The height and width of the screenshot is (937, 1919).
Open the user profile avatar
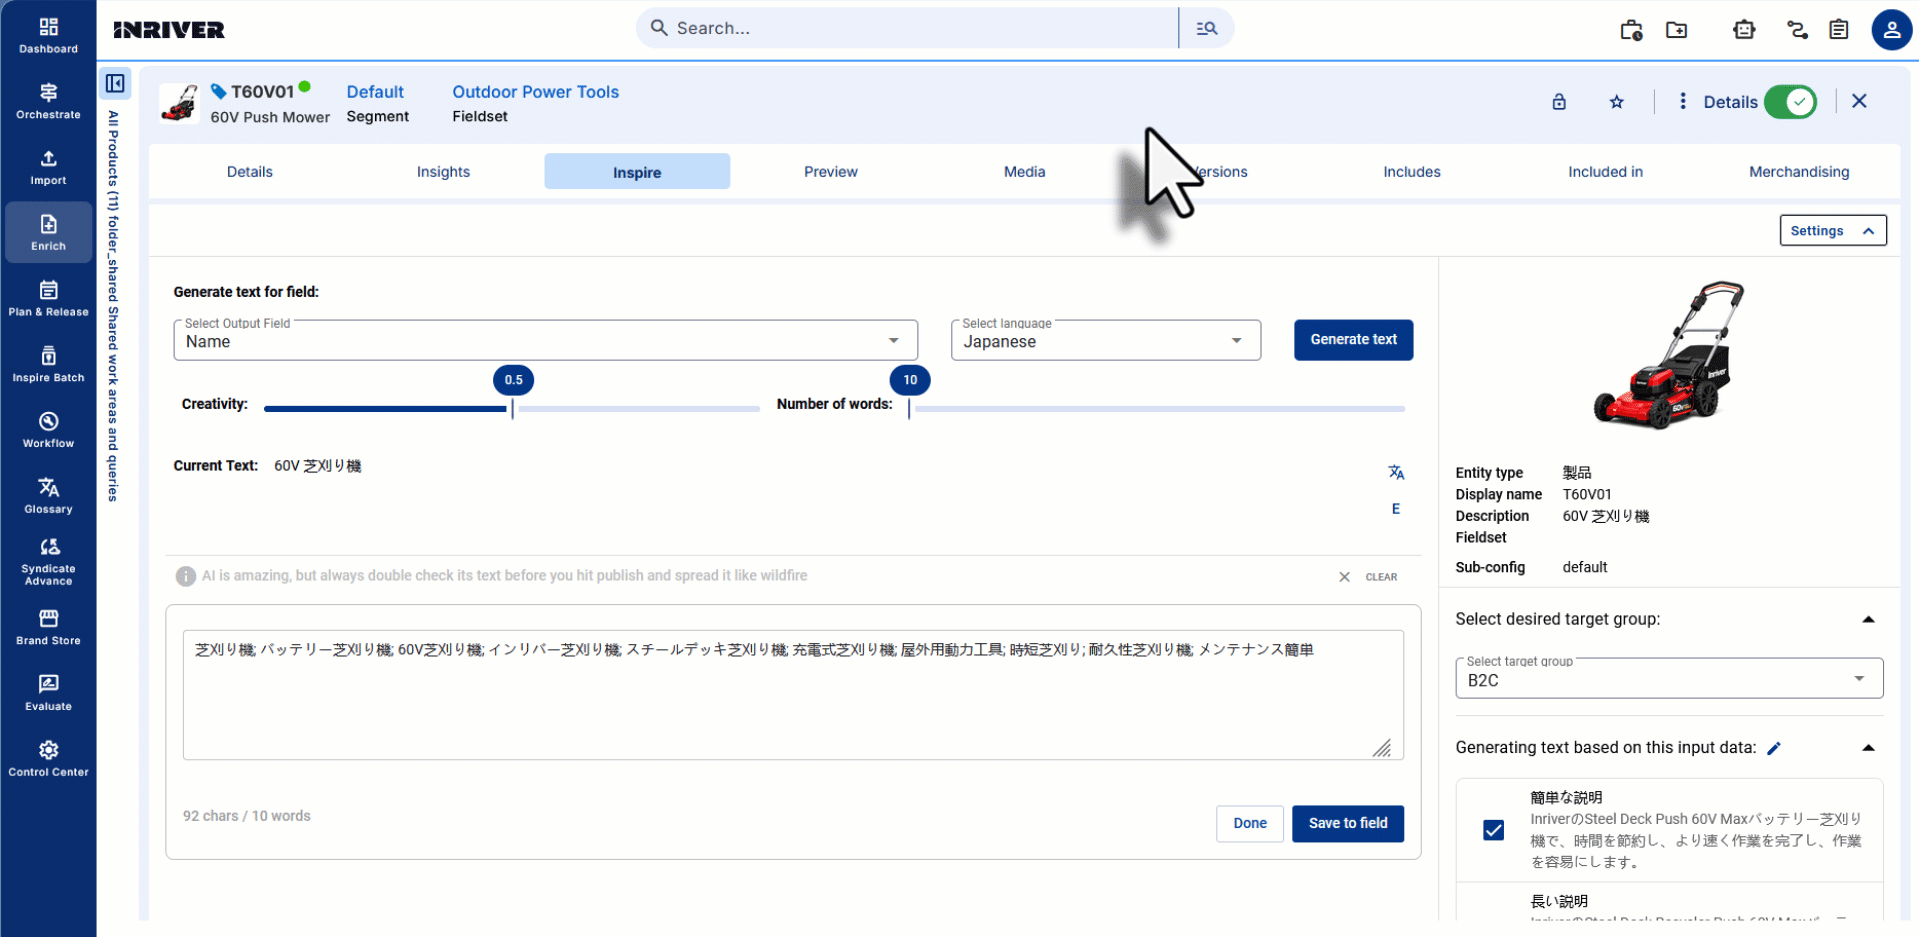click(1891, 29)
